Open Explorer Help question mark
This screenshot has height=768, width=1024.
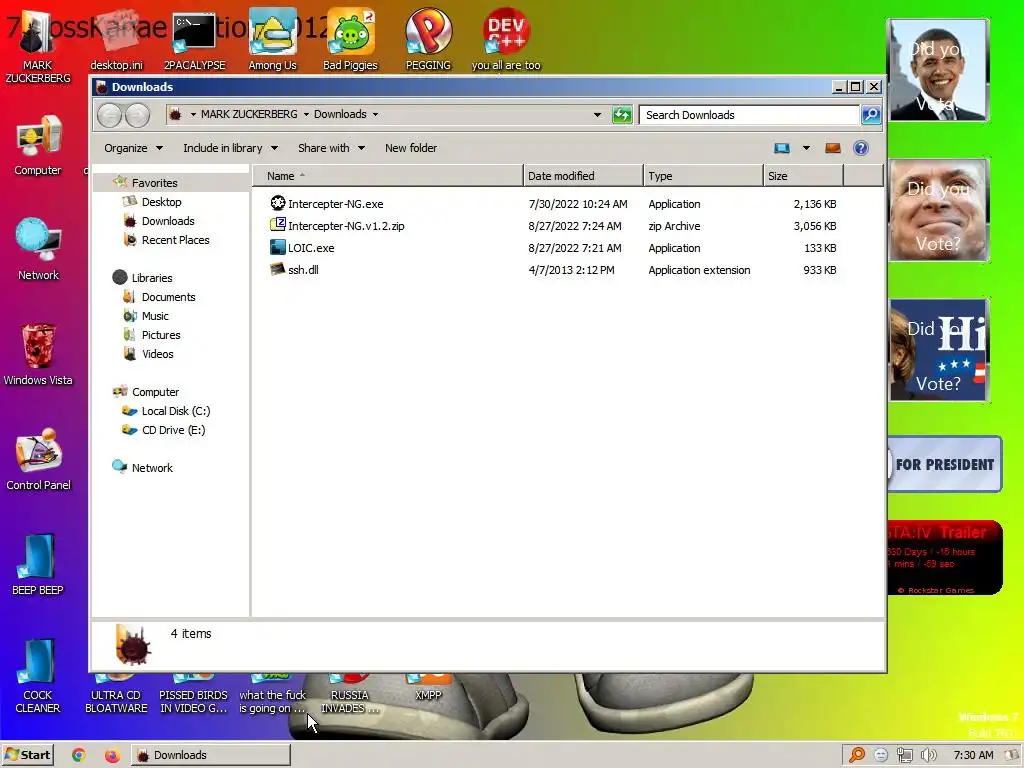pos(861,148)
